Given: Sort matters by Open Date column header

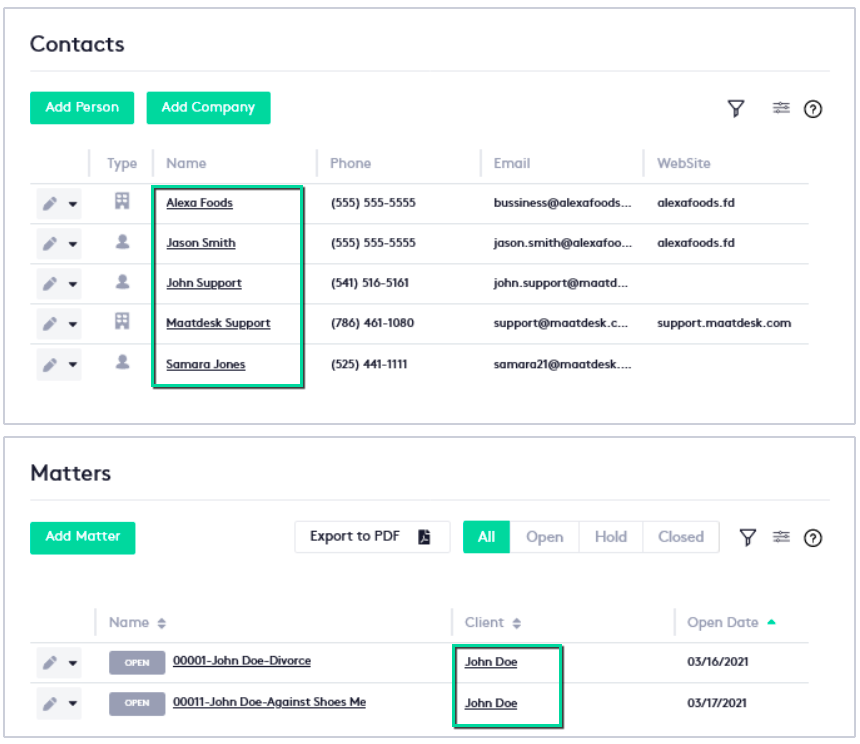Looking at the screenshot, I should (x=722, y=622).
